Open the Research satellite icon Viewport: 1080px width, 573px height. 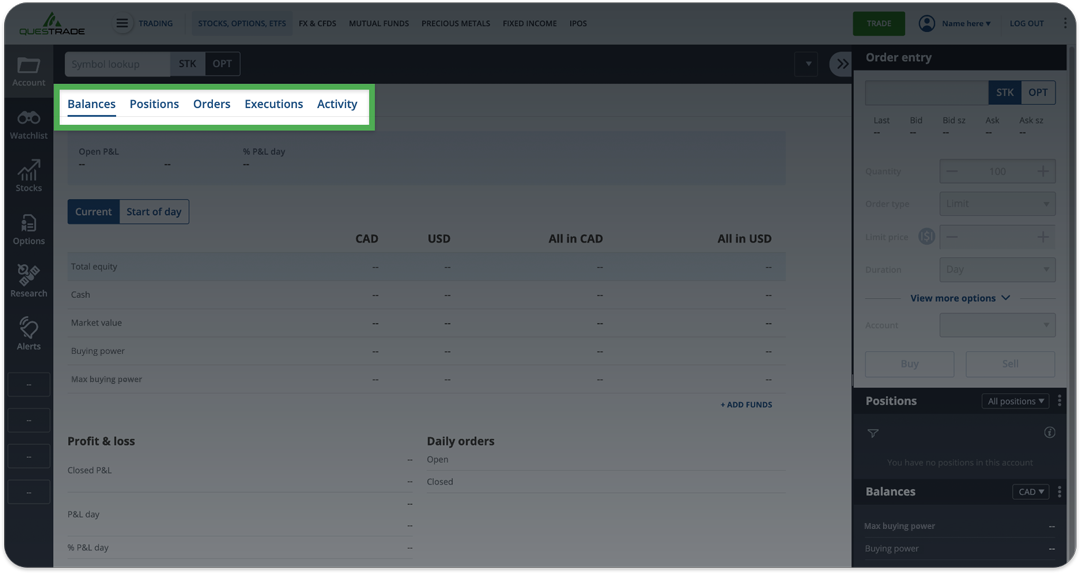coord(28,281)
